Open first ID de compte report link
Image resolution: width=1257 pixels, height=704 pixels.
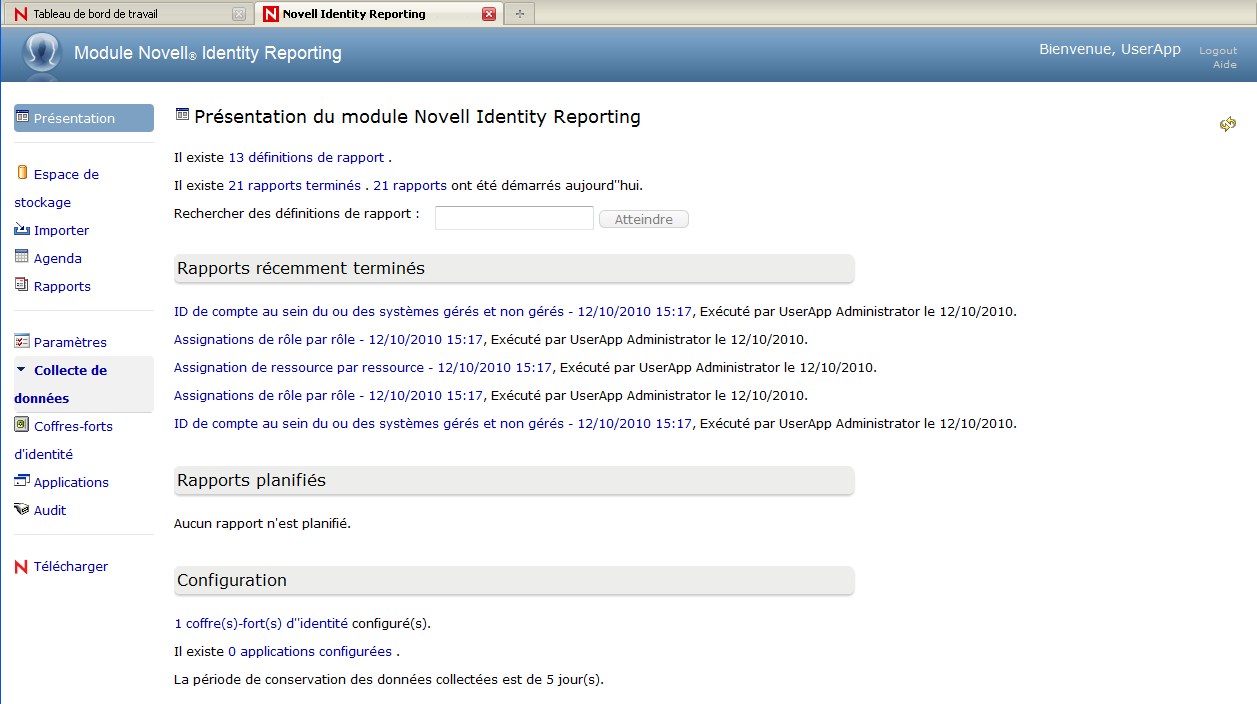pos(433,311)
